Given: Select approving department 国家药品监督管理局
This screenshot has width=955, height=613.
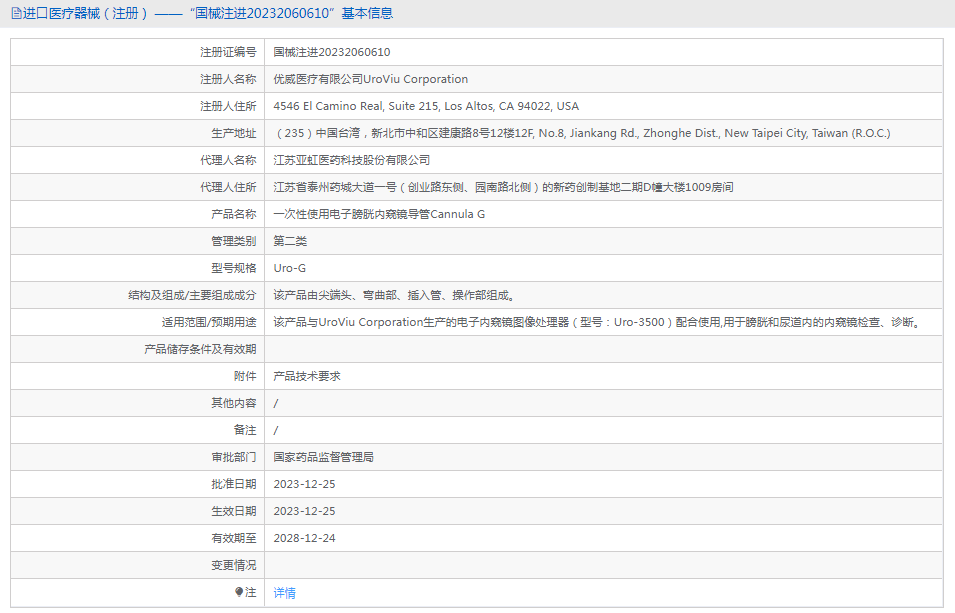Looking at the screenshot, I should tap(323, 457).
